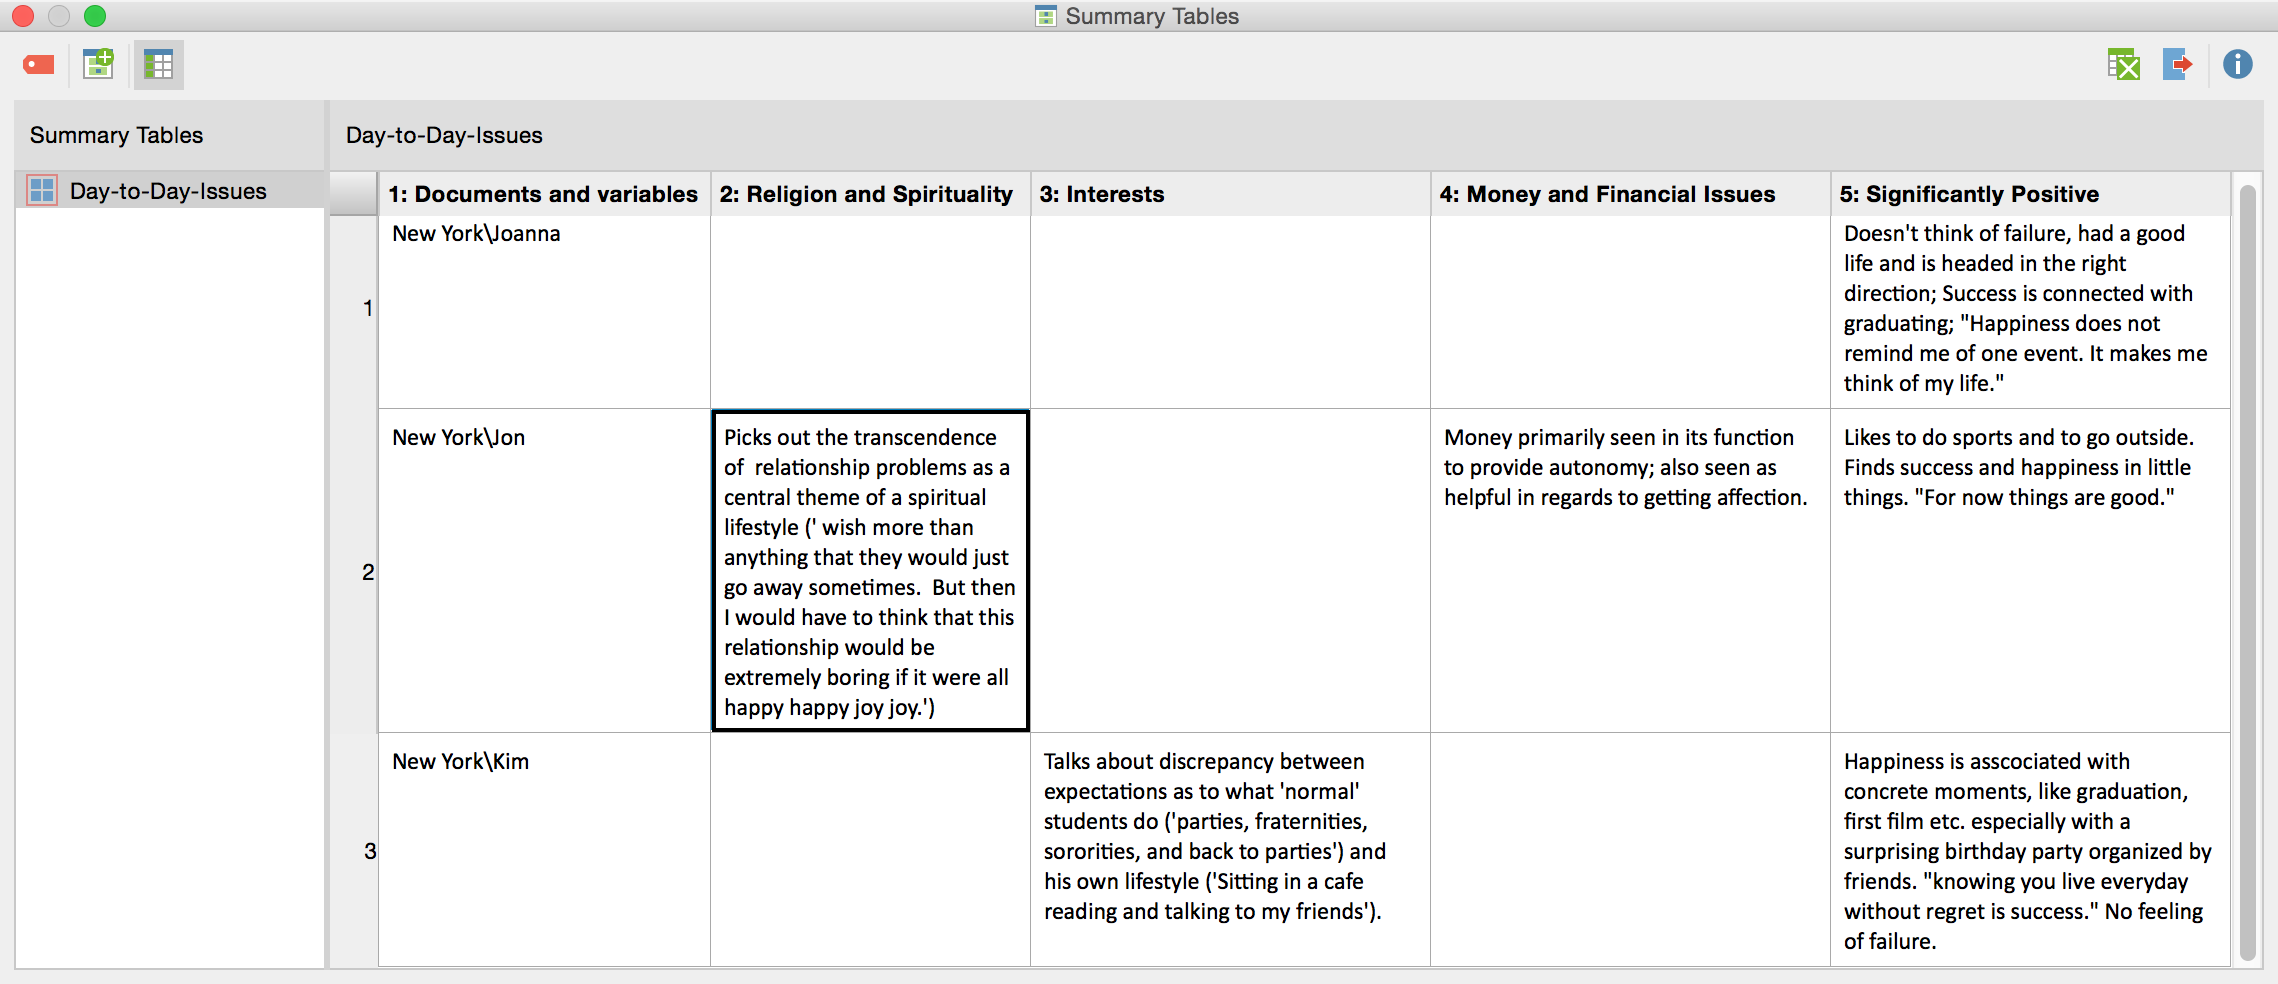Select row number 1 header

pyautogui.click(x=354, y=311)
